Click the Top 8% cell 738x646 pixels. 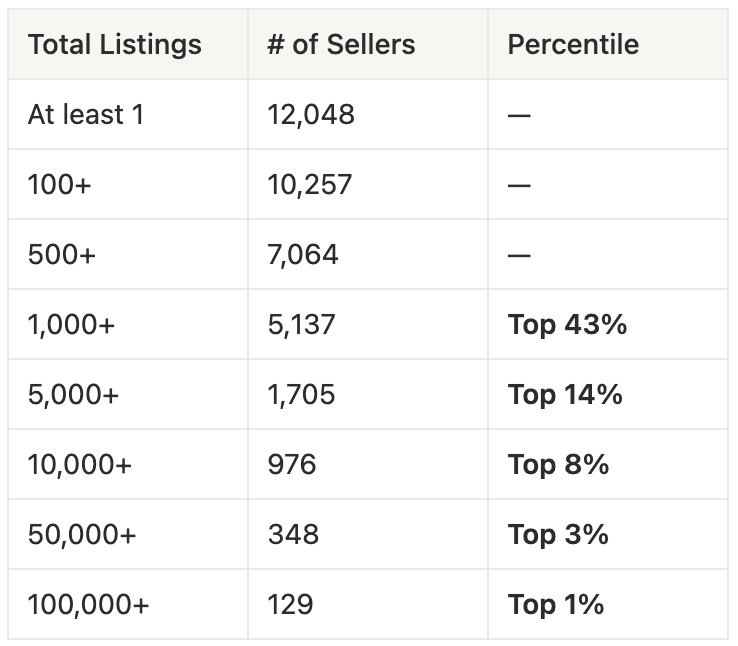[558, 465]
